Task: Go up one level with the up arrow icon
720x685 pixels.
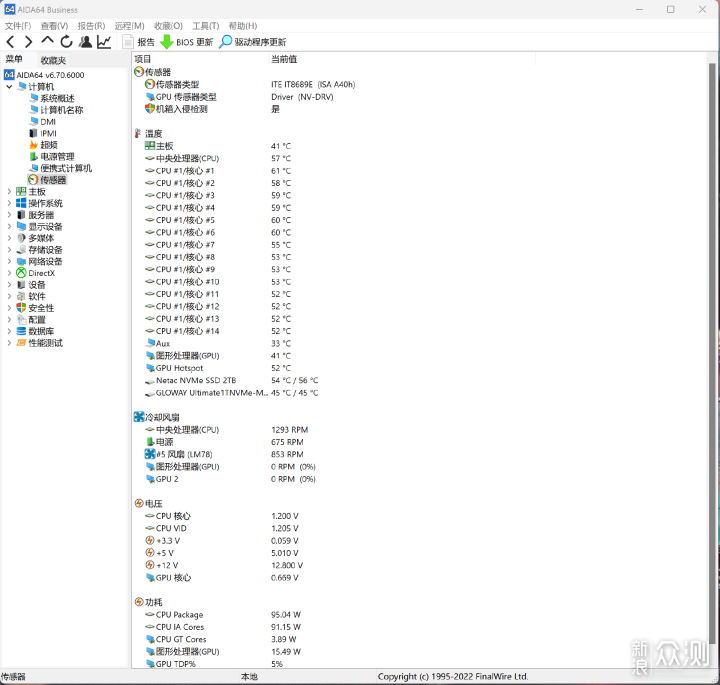Action: [47, 41]
